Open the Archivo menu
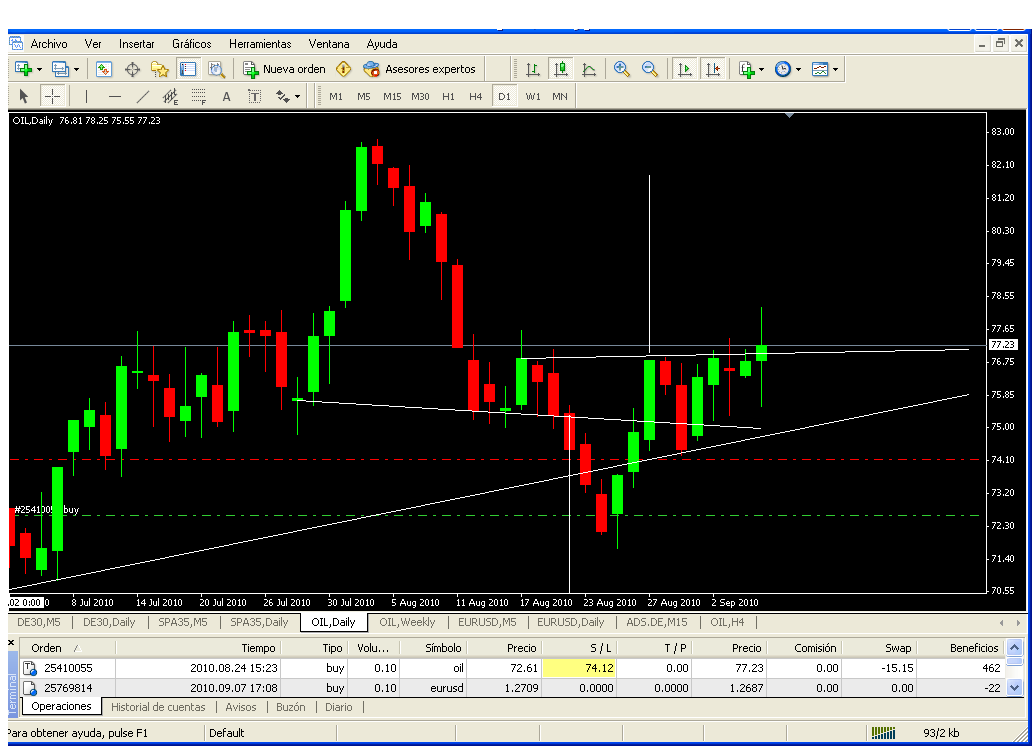1032x746 pixels. pyautogui.click(x=49, y=44)
